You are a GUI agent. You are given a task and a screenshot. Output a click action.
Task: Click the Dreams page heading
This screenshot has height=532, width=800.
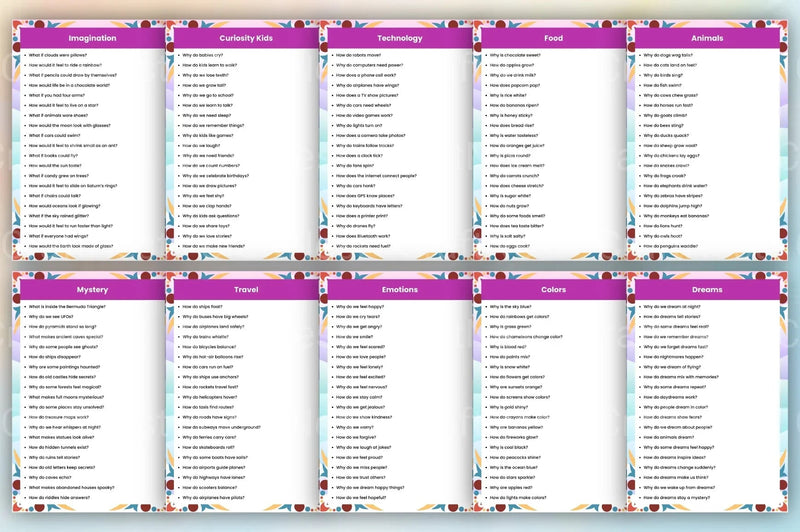[x=707, y=290]
